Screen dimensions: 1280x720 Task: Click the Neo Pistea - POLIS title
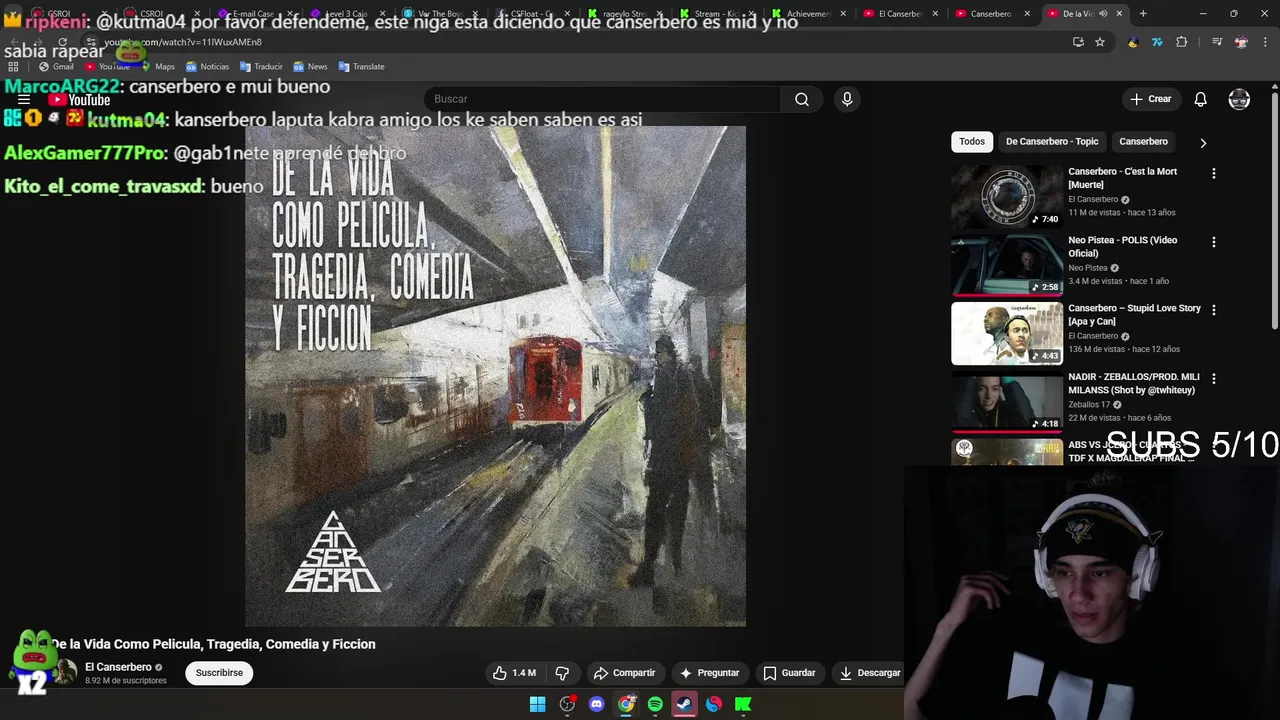pyautogui.click(x=1122, y=246)
